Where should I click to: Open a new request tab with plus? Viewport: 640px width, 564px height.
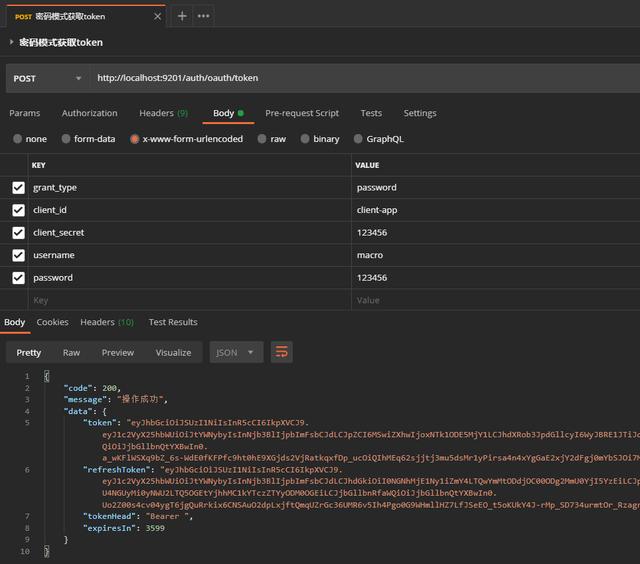point(182,16)
